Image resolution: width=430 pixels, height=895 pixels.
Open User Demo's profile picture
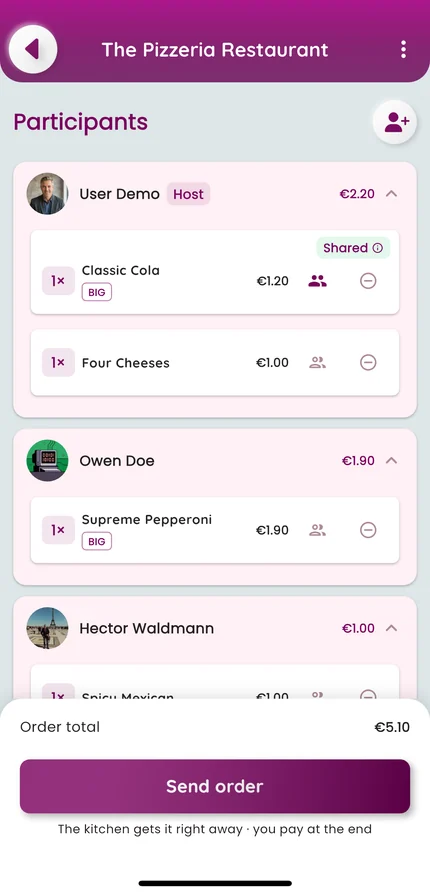(x=47, y=194)
